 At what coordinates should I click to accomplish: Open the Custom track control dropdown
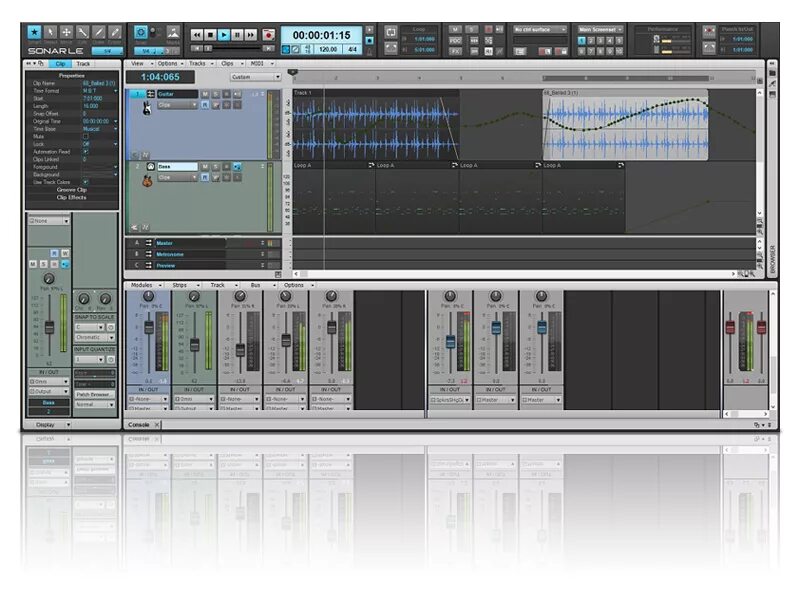255,77
